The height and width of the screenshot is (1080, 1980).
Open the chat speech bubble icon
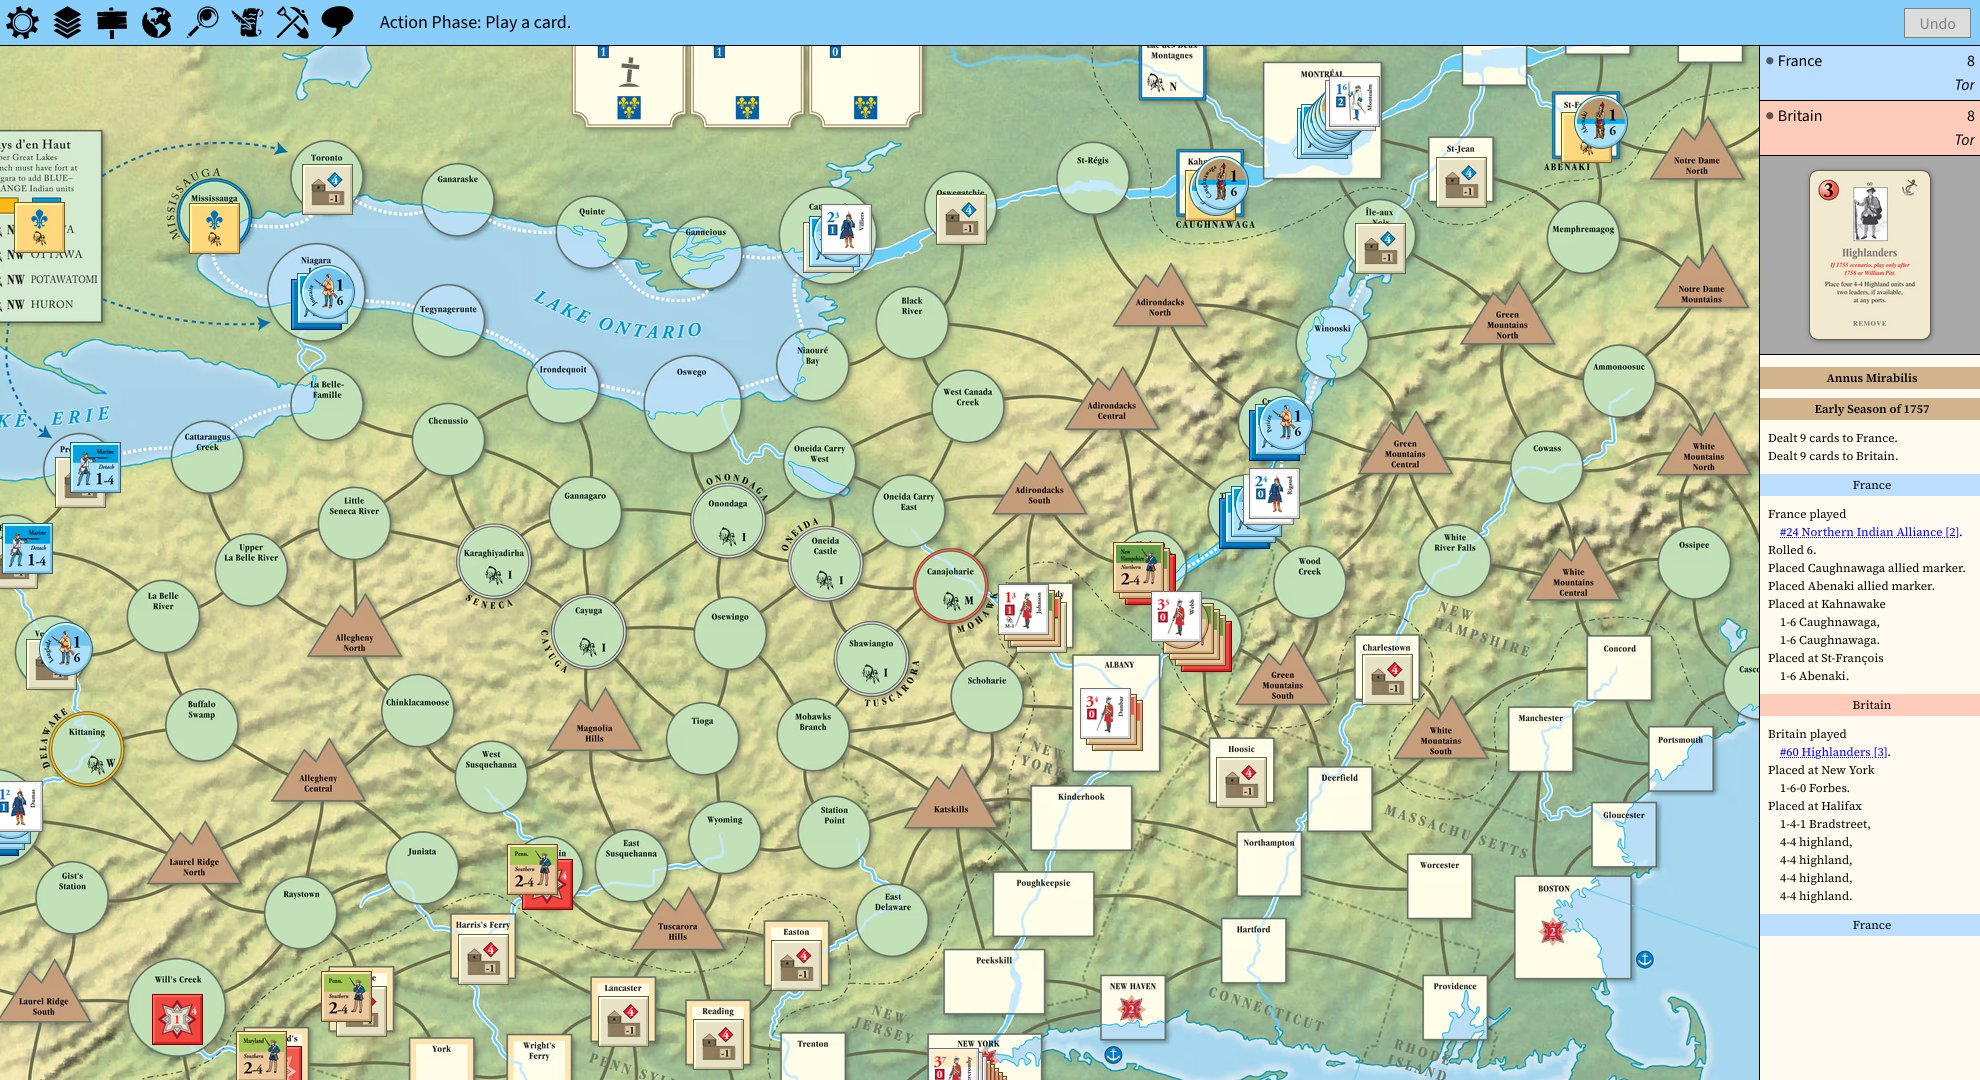pos(338,22)
